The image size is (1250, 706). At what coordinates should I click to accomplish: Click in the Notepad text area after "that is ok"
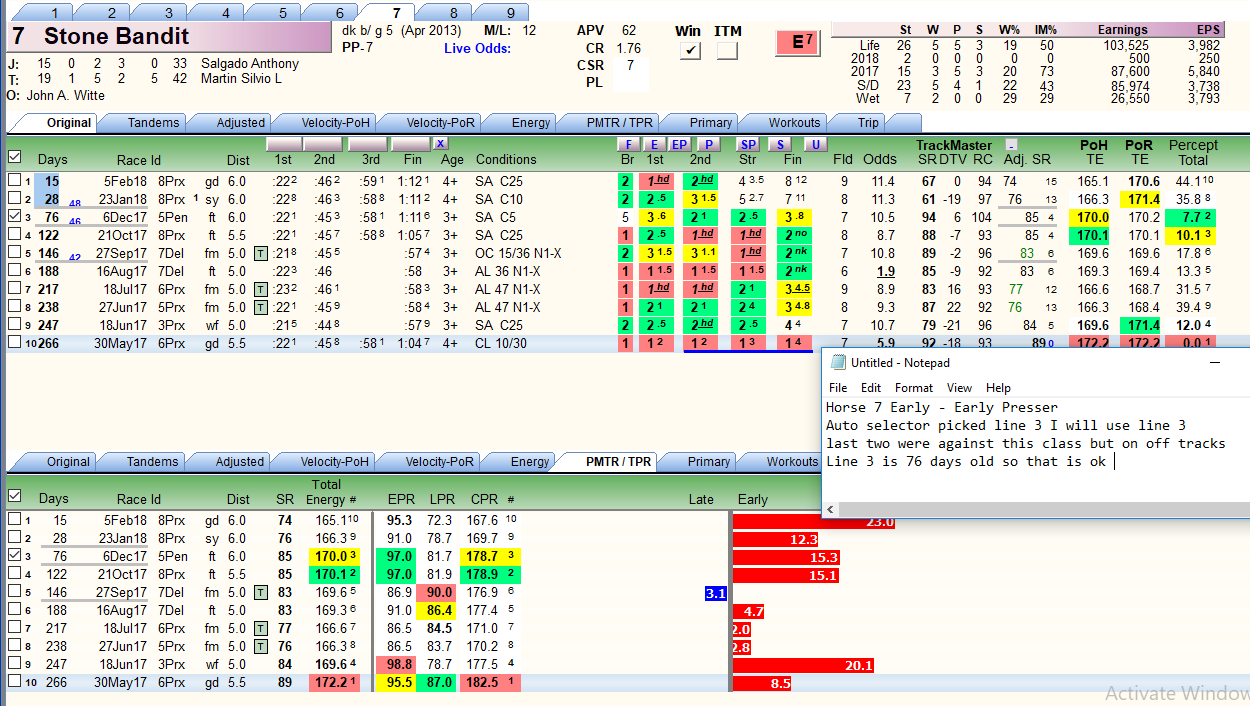(1114, 461)
